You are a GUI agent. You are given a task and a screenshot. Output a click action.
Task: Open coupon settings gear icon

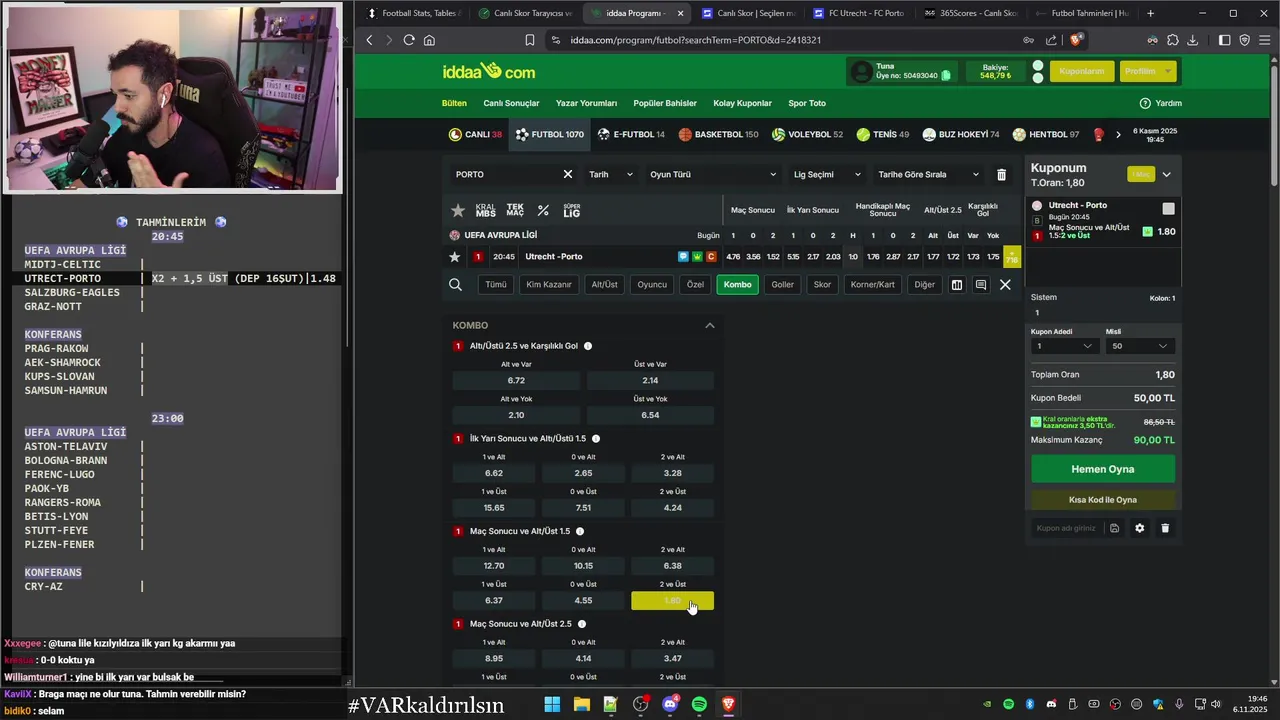click(1139, 528)
